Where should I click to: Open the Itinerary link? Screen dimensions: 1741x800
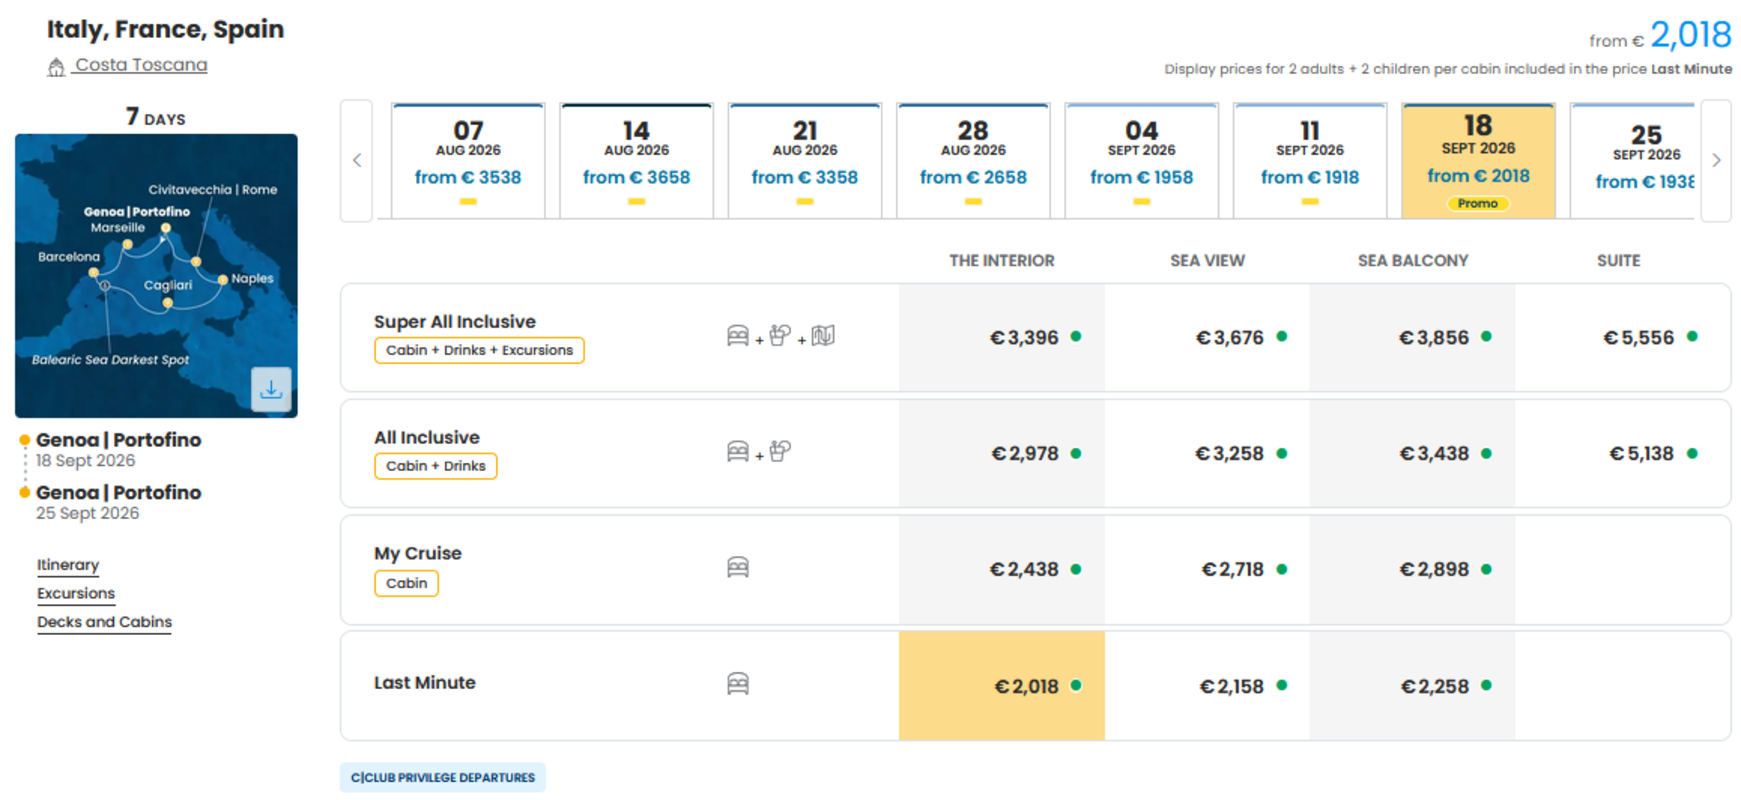point(68,565)
